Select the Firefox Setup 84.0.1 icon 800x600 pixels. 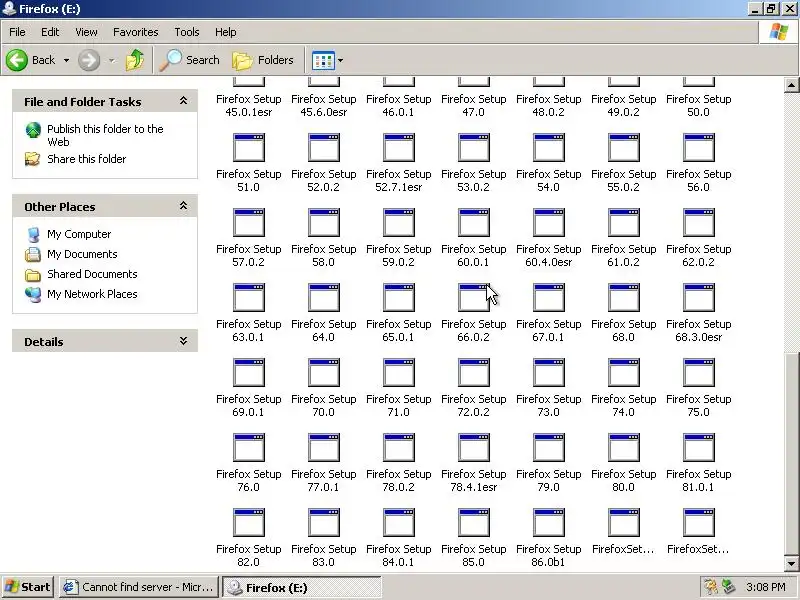click(x=398, y=522)
